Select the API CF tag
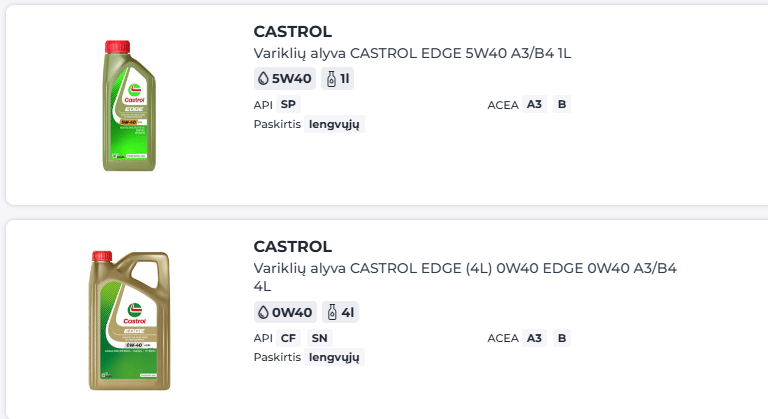This screenshot has width=768, height=419. point(289,338)
